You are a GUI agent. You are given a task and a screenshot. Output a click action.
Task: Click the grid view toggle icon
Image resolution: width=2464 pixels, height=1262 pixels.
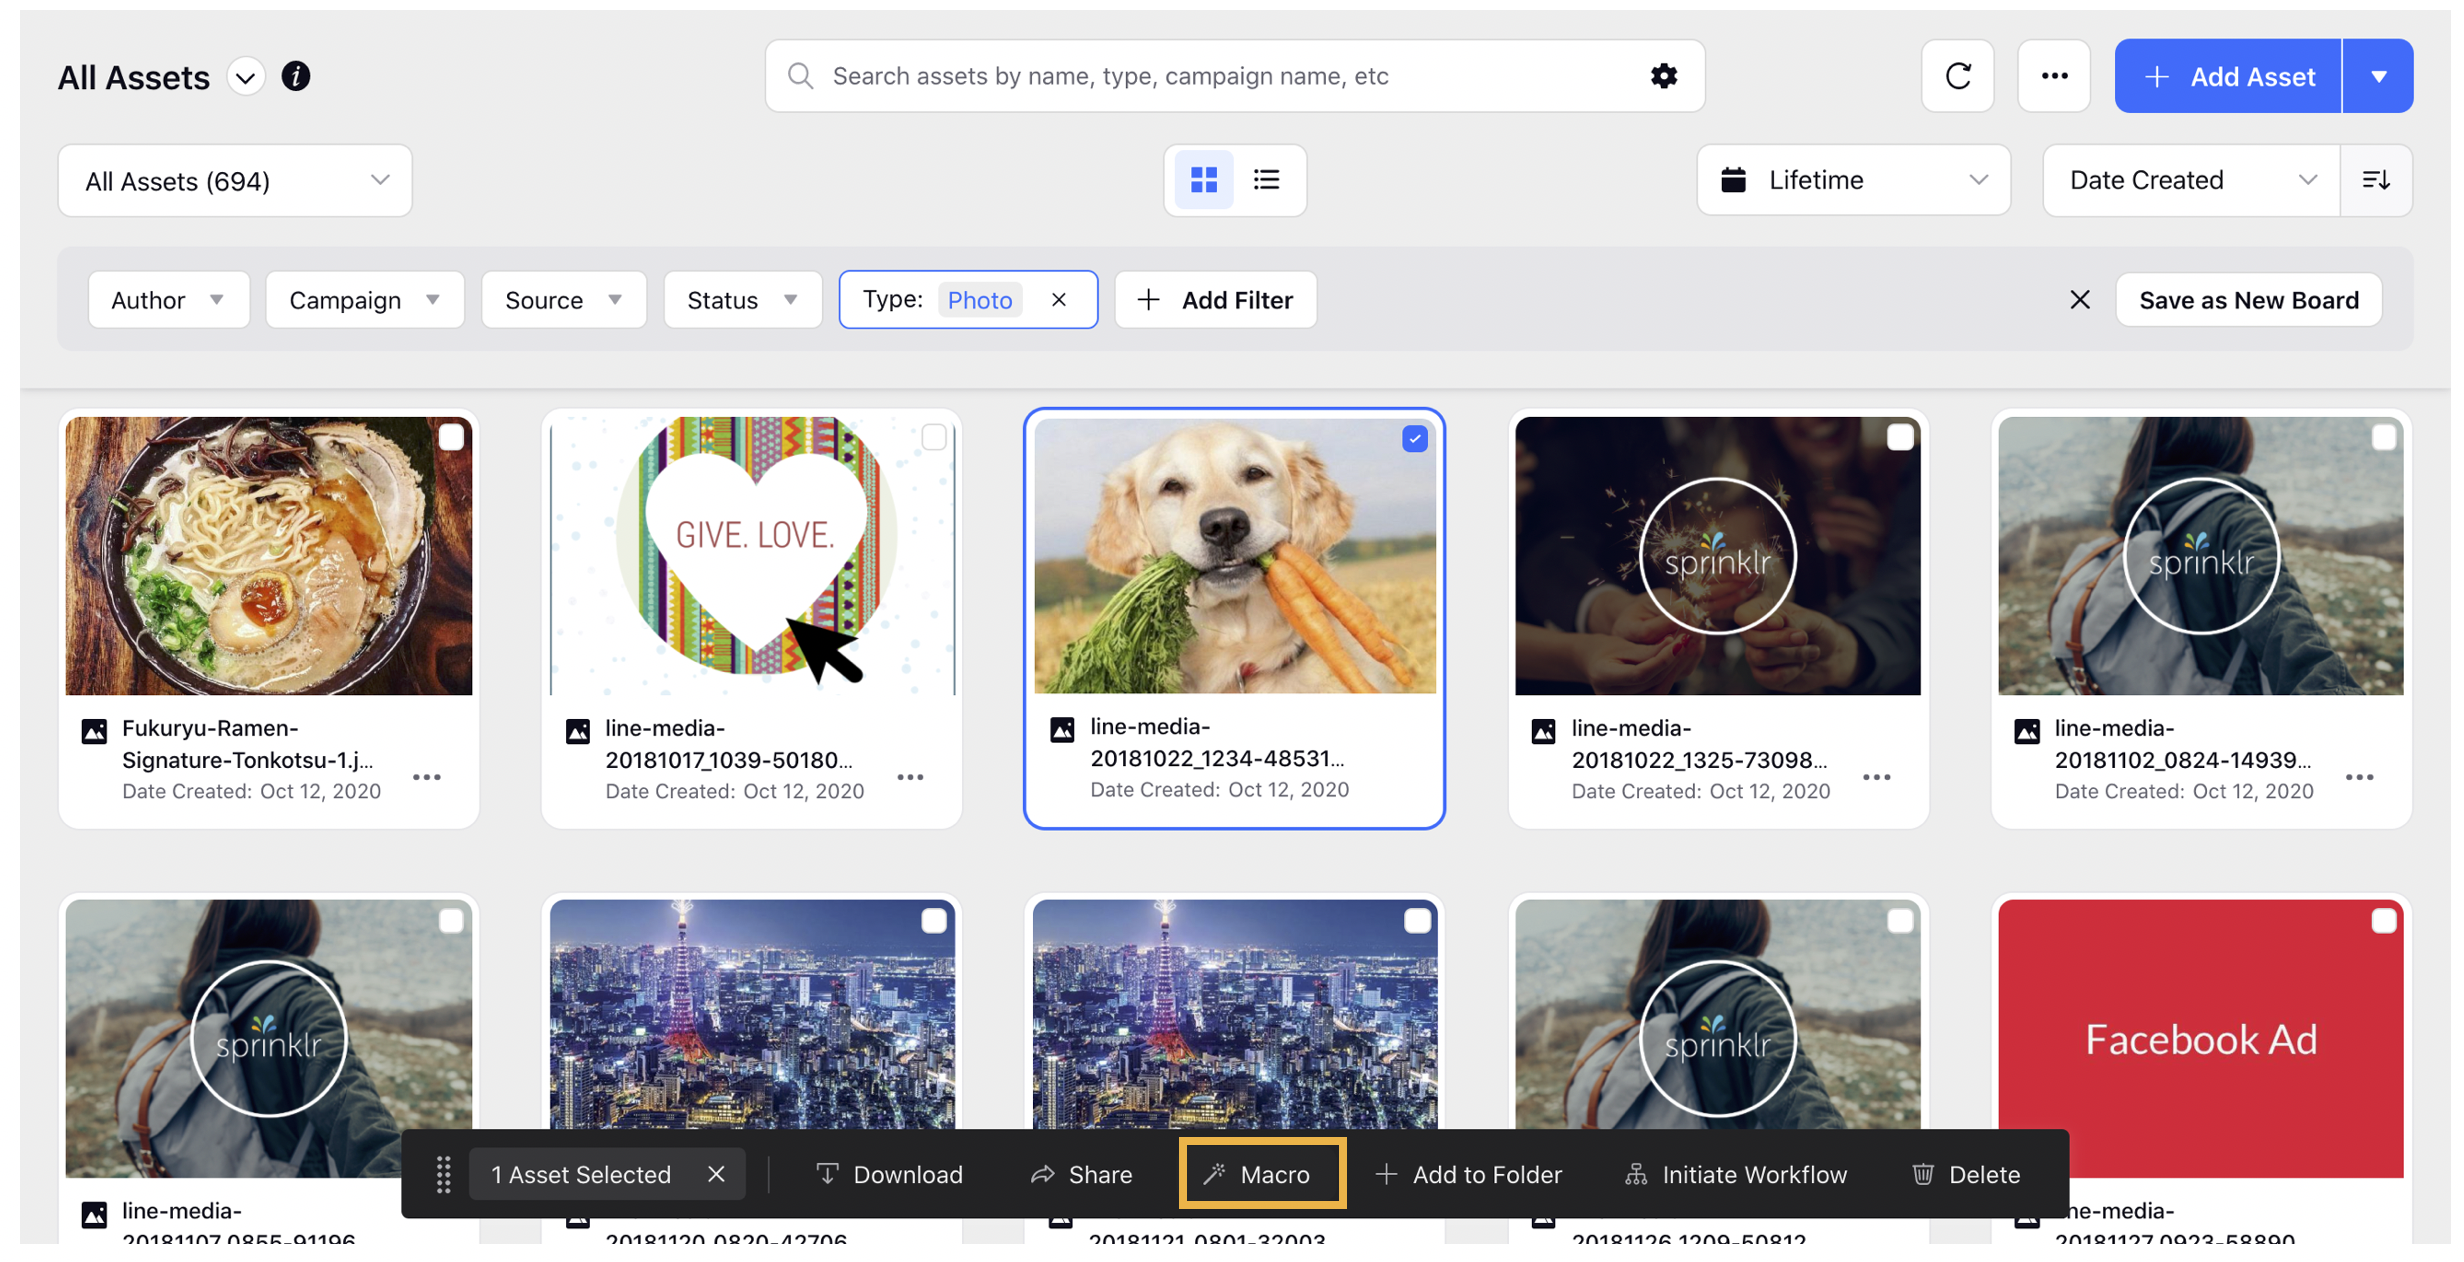click(1204, 179)
